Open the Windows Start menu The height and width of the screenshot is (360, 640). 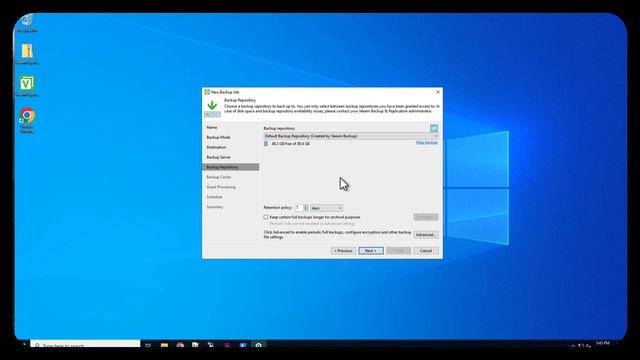click(24, 345)
